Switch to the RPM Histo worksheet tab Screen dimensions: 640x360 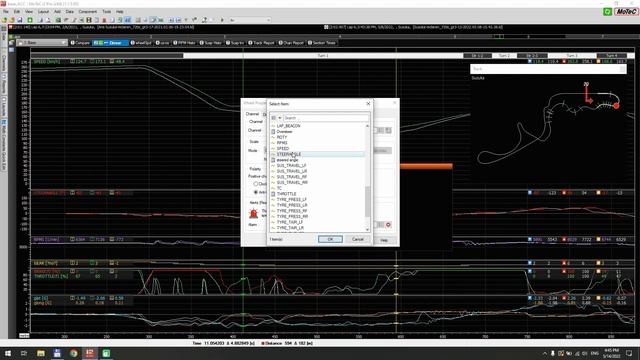(184, 43)
